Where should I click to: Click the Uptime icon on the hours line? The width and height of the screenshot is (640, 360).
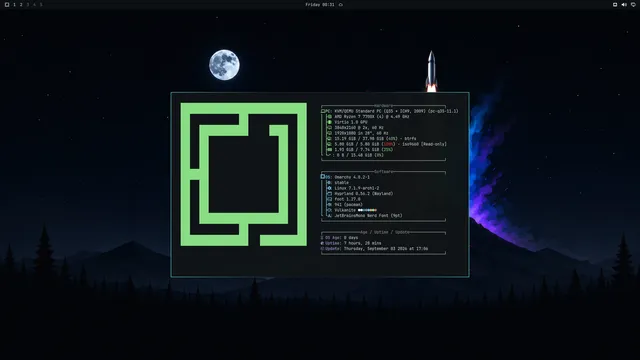point(322,243)
